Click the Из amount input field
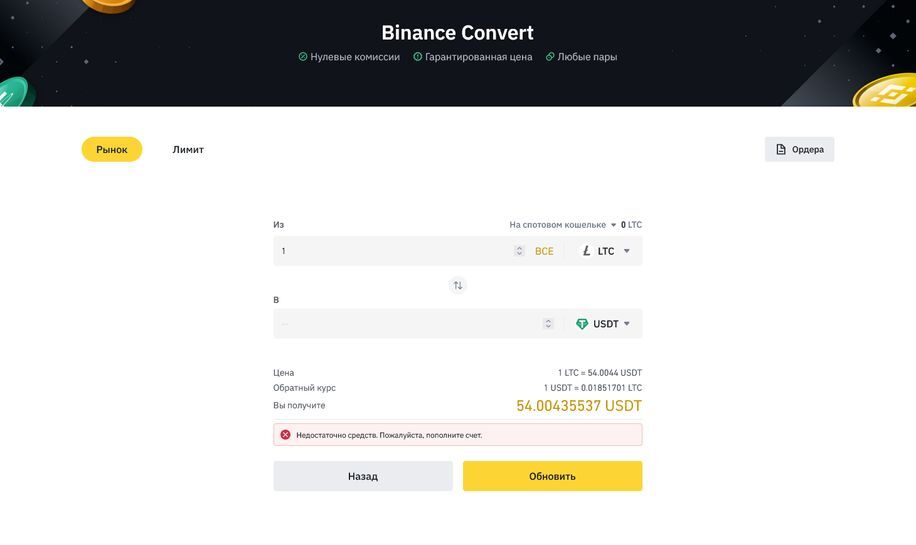 tap(390, 251)
